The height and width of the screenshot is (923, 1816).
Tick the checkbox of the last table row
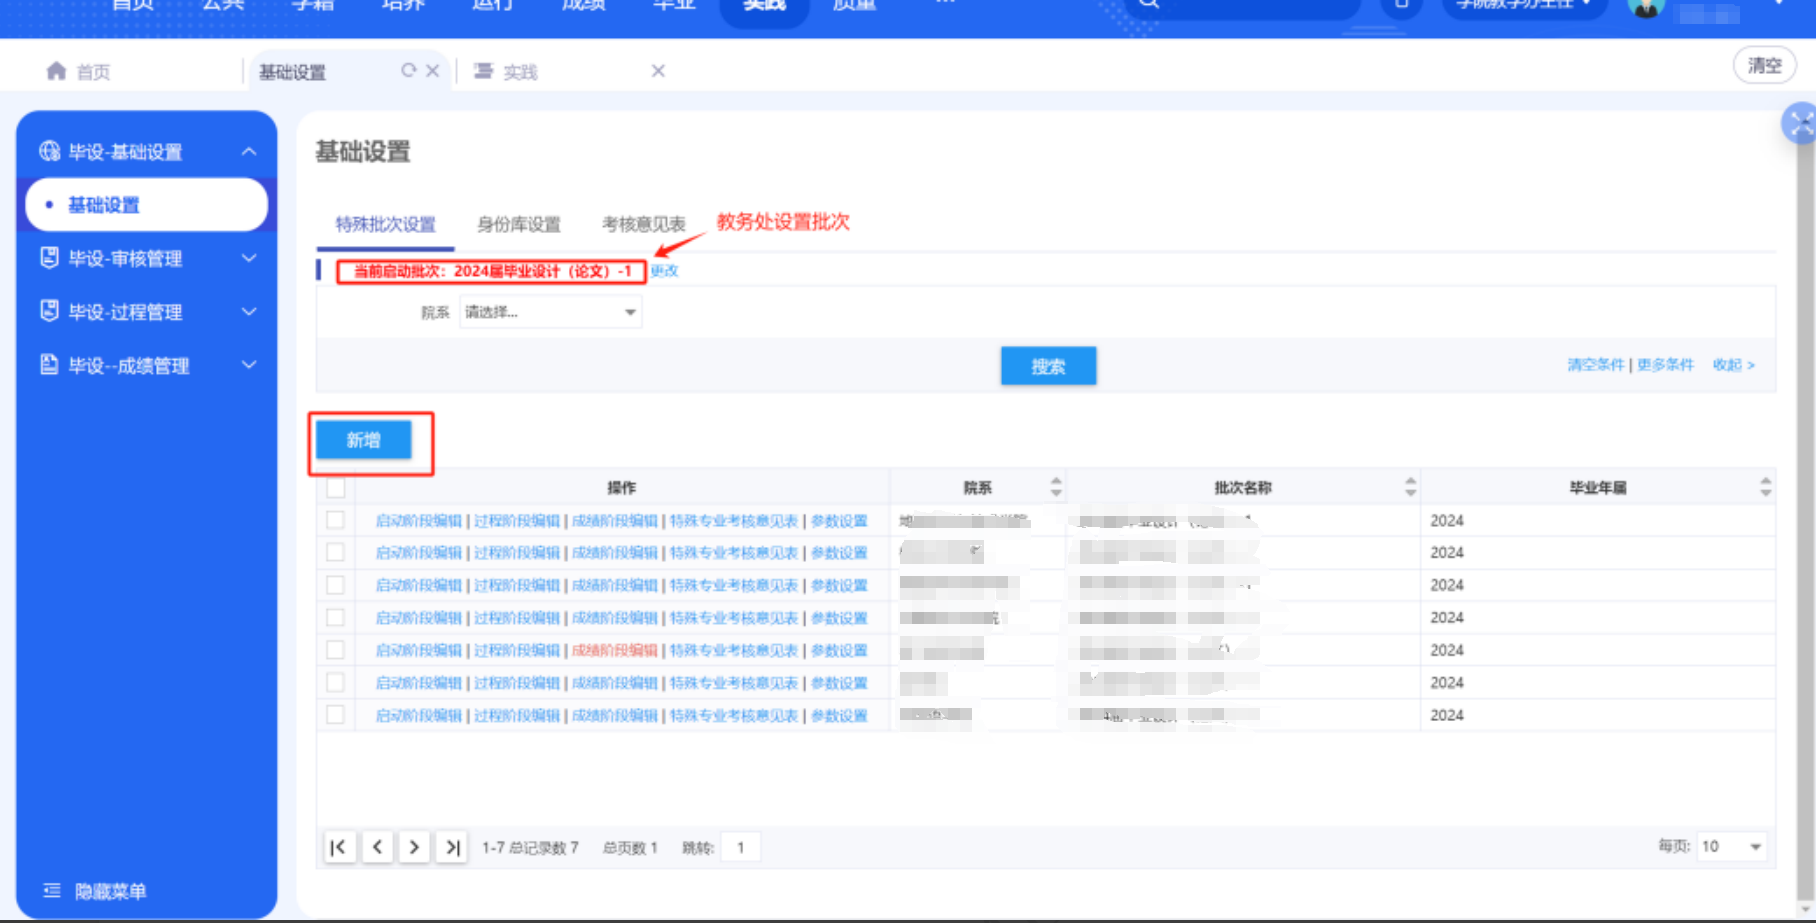point(335,715)
